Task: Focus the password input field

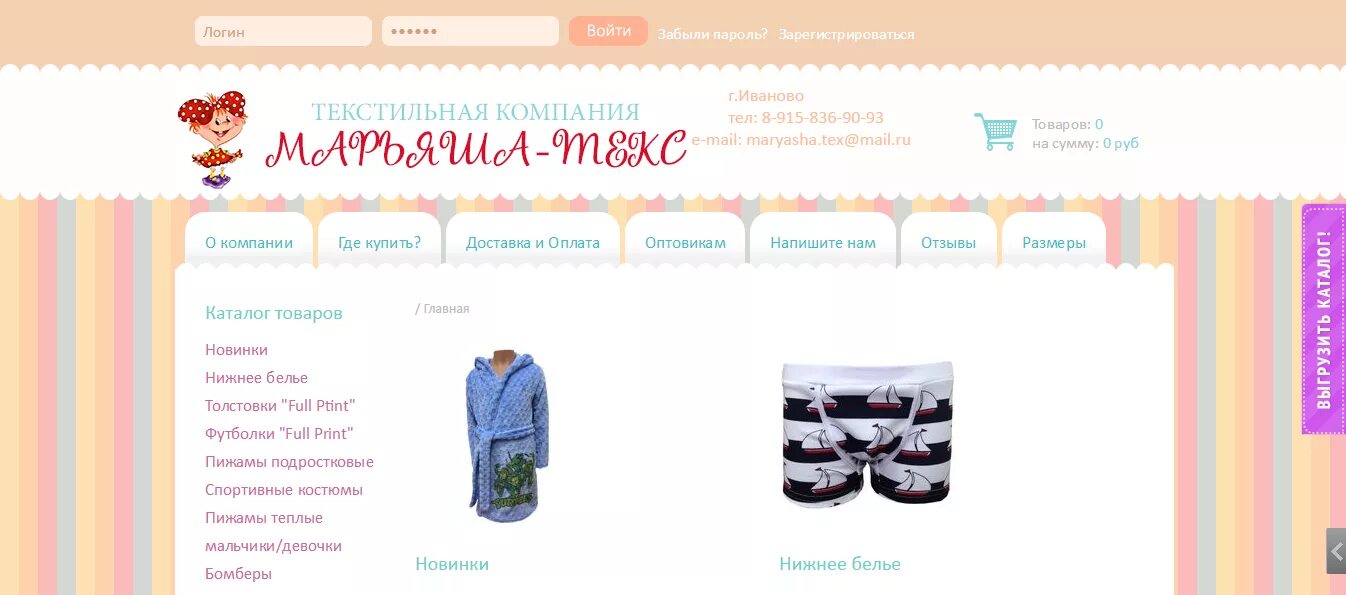Action: pyautogui.click(x=470, y=31)
